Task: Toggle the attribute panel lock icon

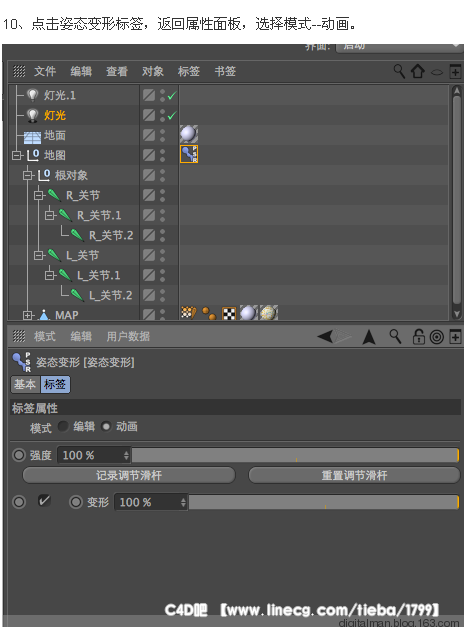Action: (x=419, y=337)
